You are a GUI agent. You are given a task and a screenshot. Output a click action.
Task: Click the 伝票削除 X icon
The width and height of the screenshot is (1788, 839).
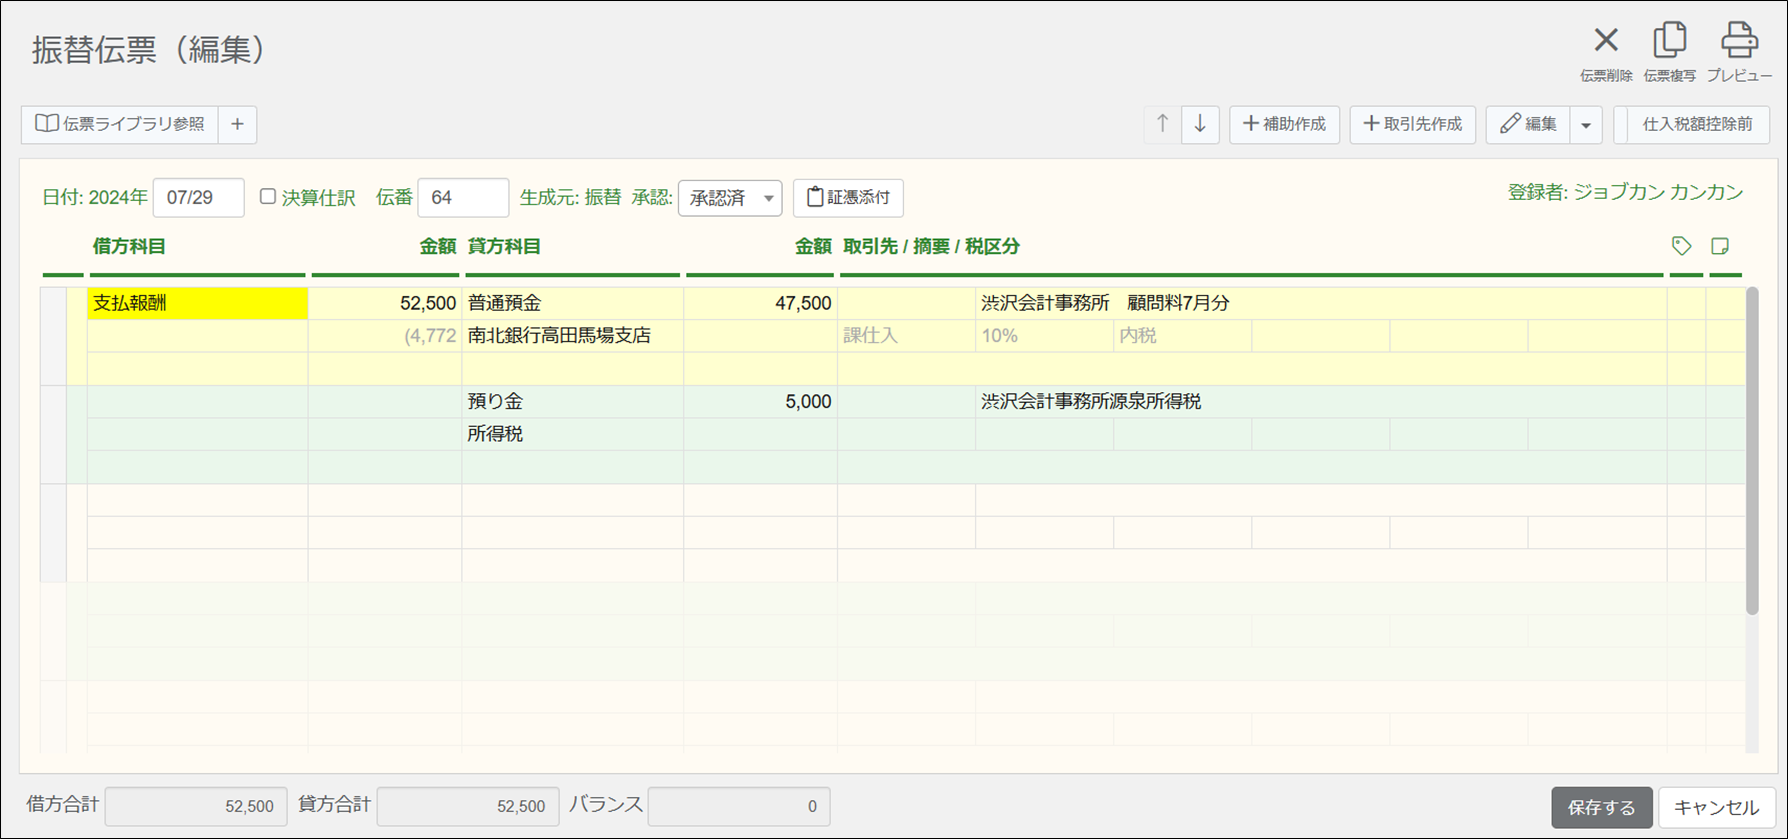1606,40
